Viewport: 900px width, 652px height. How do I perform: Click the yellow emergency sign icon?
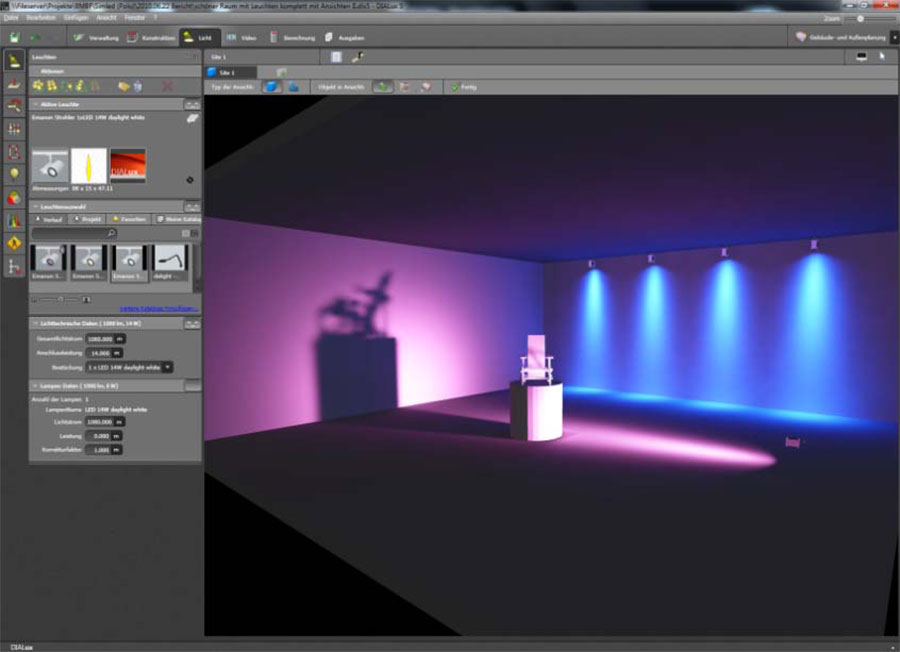pyautogui.click(x=14, y=243)
